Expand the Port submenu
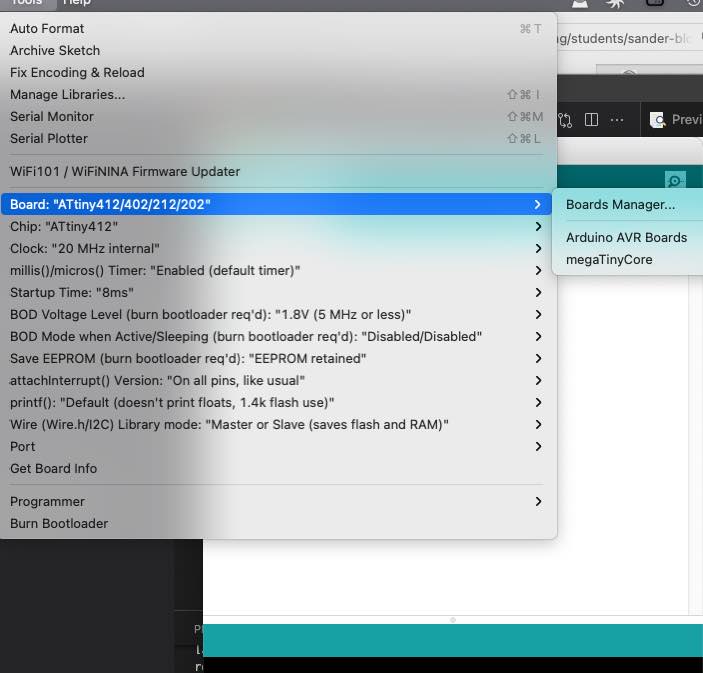703x673 pixels. pos(276,446)
